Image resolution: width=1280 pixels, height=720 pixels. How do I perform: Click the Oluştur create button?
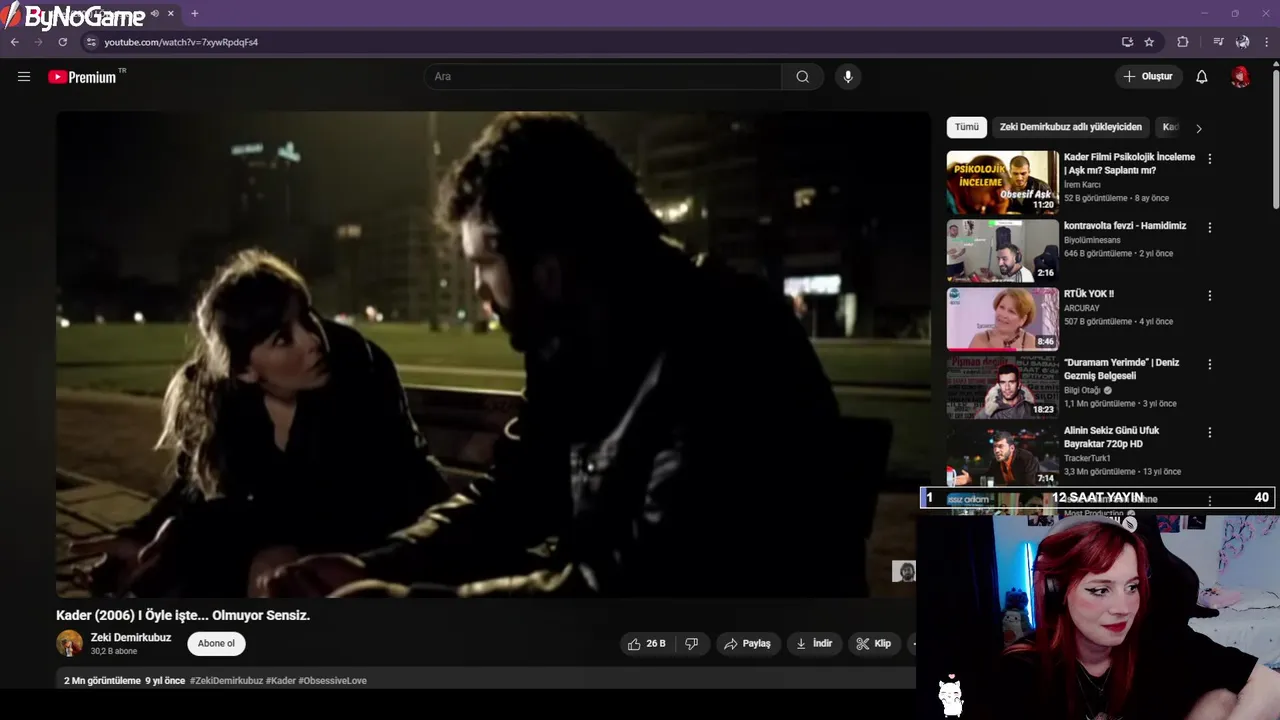click(1148, 77)
